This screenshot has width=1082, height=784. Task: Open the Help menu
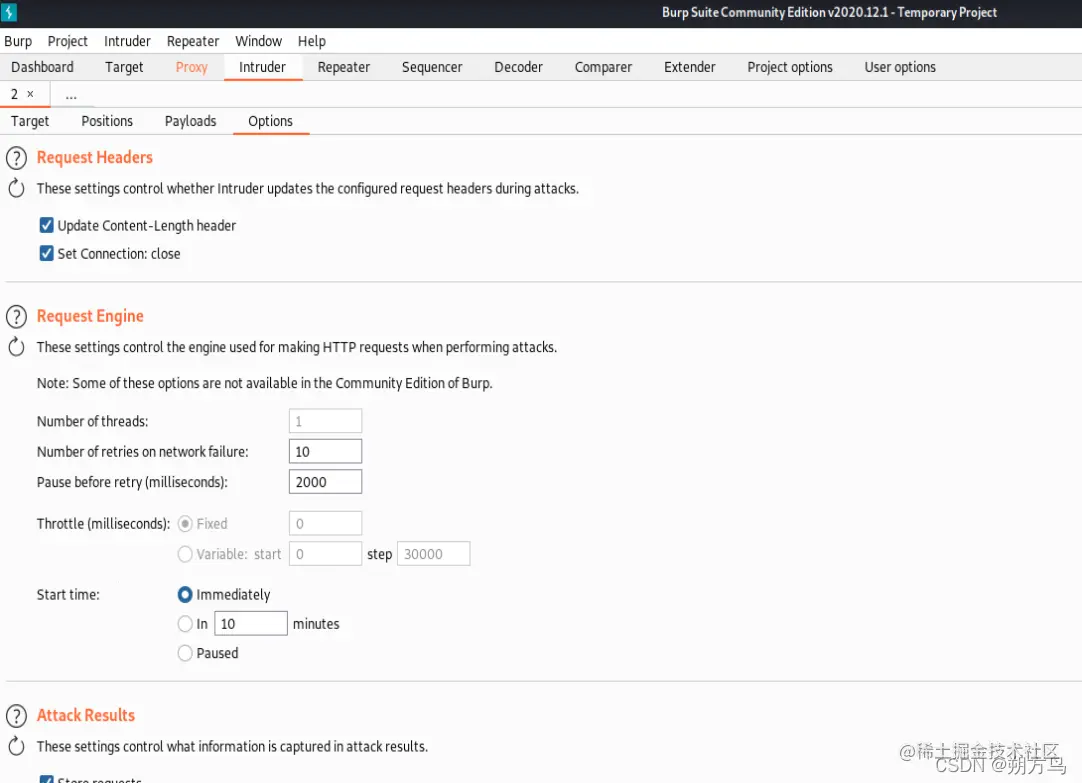(312, 41)
